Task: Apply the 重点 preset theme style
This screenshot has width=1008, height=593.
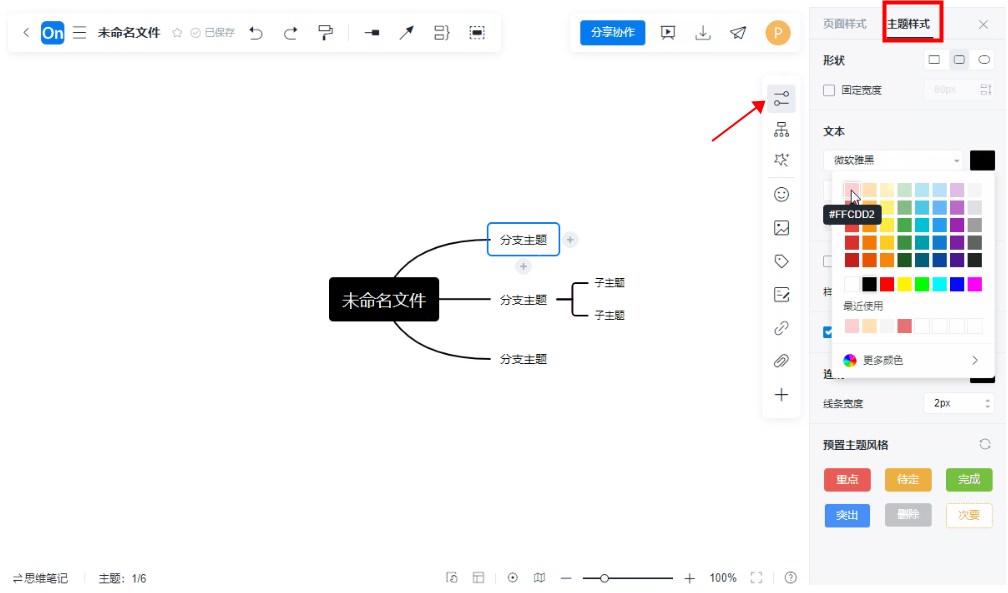Action: [846, 480]
